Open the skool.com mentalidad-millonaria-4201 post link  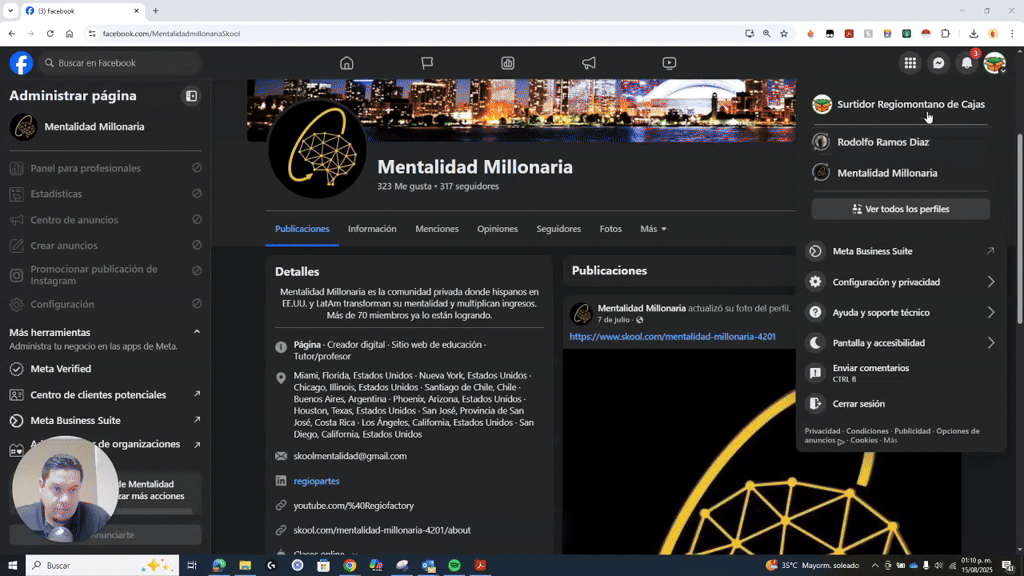tap(672, 337)
